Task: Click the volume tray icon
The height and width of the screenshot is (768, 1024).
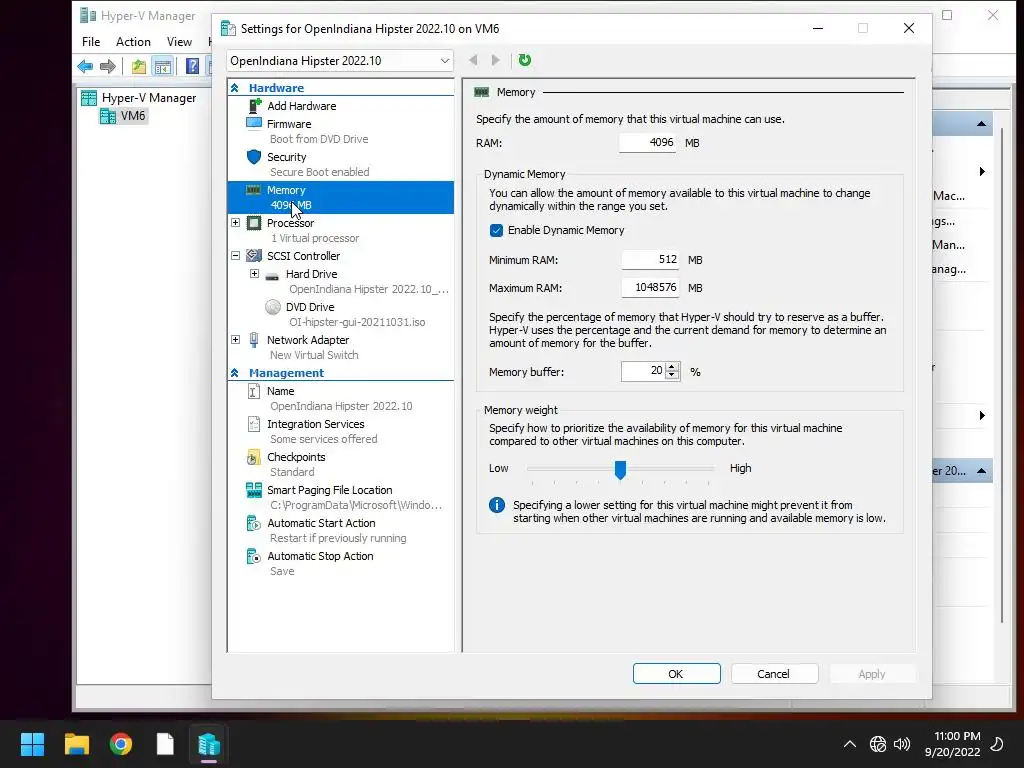Action: 902,744
